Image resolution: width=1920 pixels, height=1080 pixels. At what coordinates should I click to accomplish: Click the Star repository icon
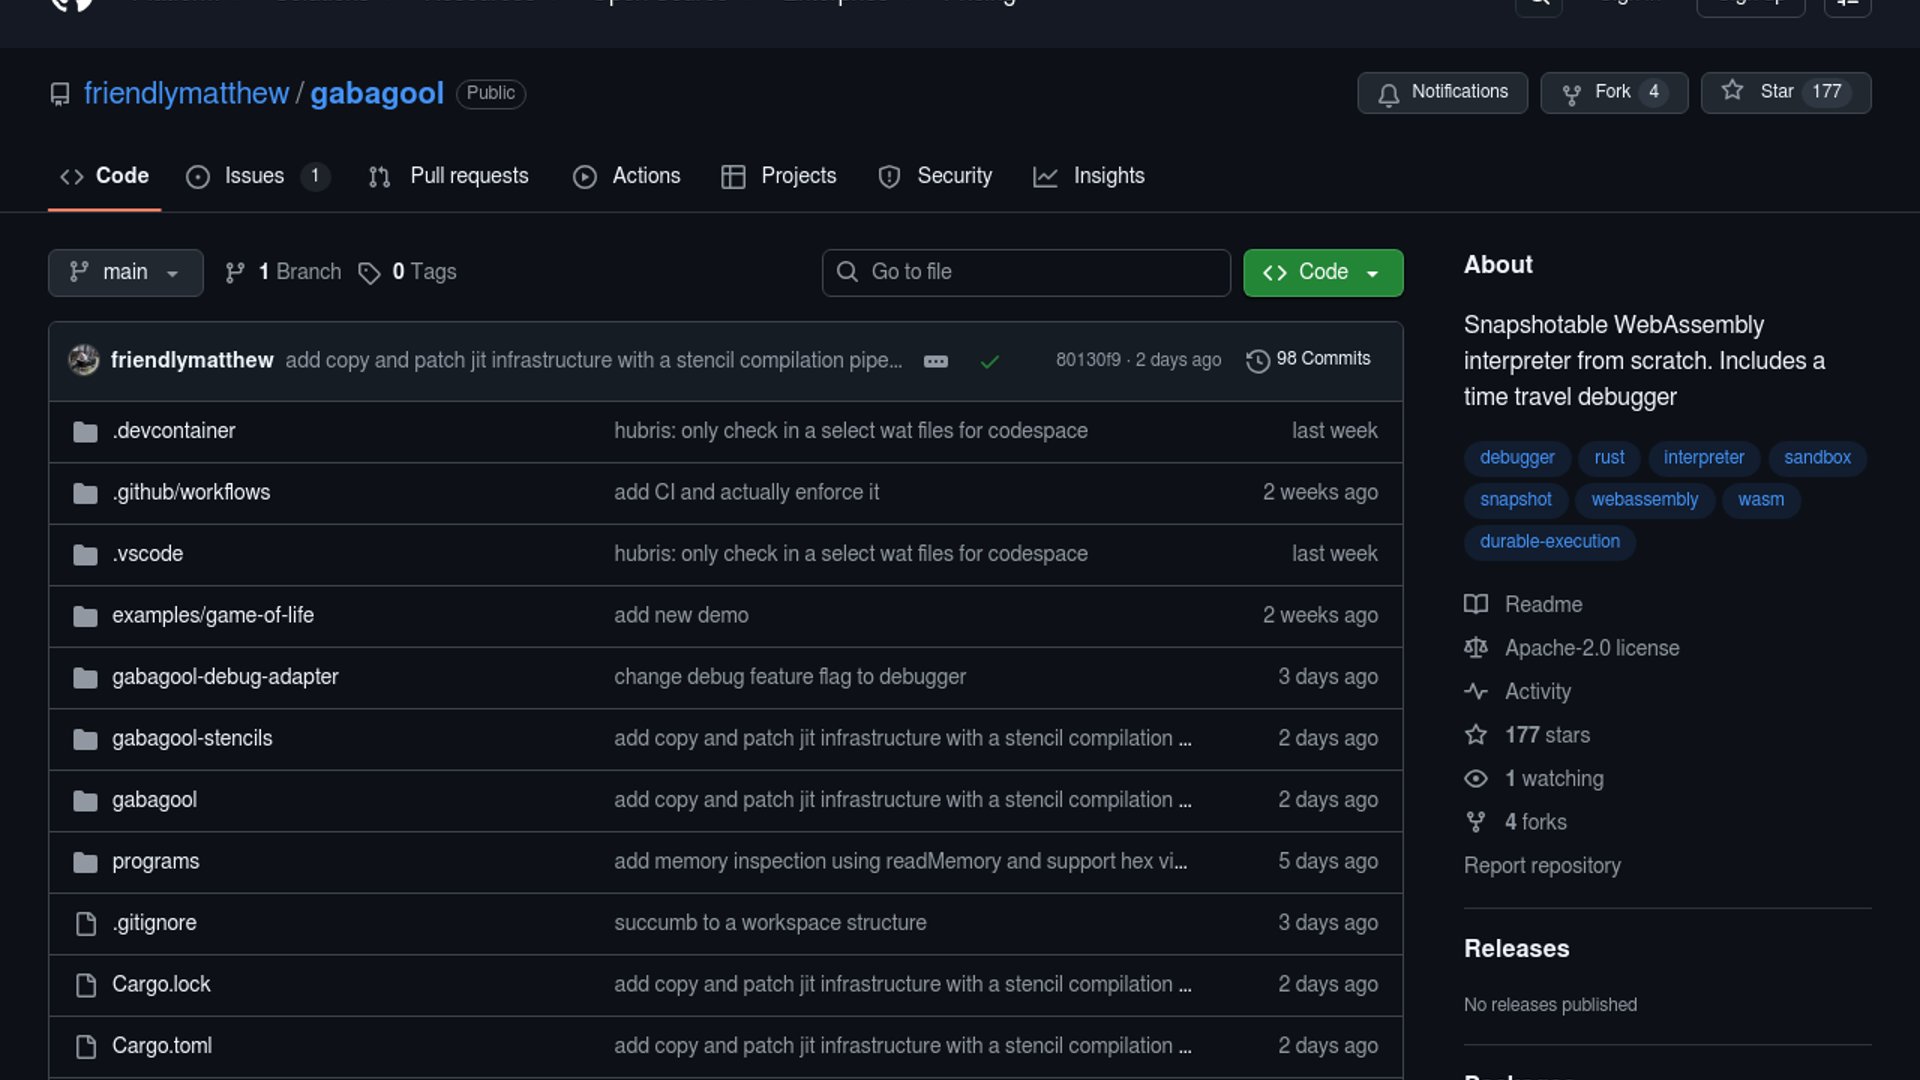click(1732, 91)
